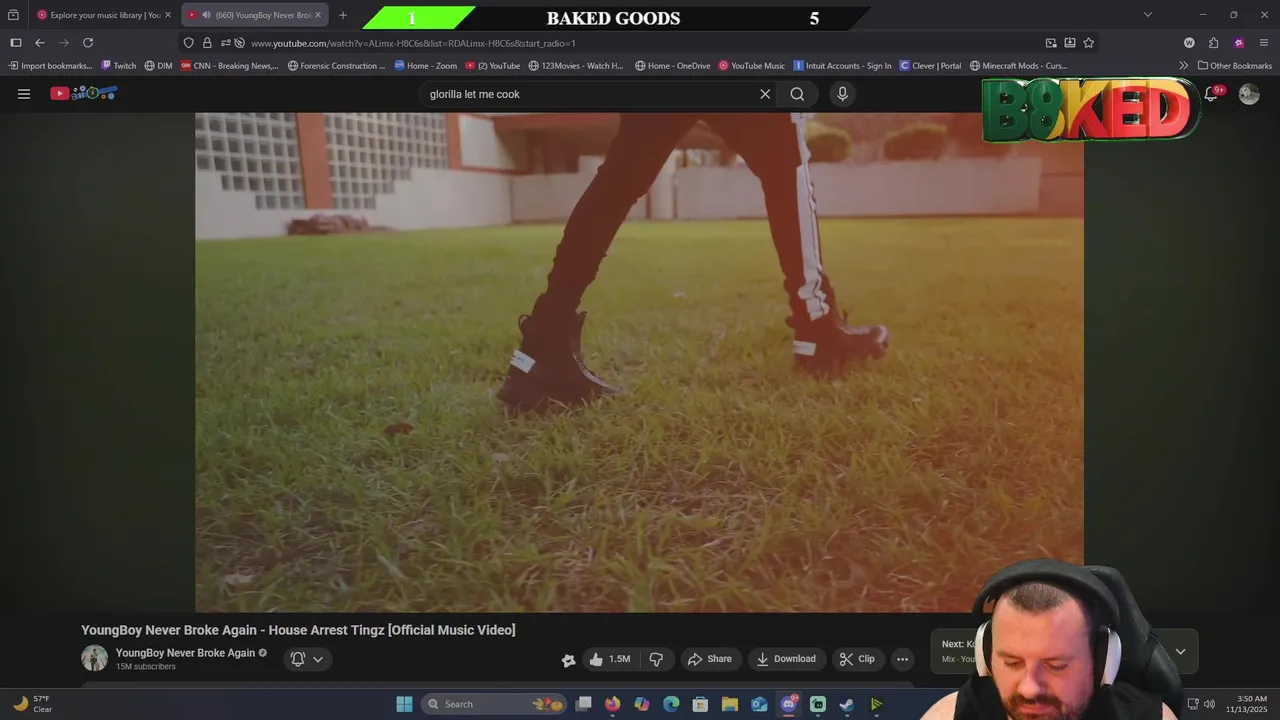Start voice search with microphone
This screenshot has width=1280, height=720.
(x=842, y=94)
